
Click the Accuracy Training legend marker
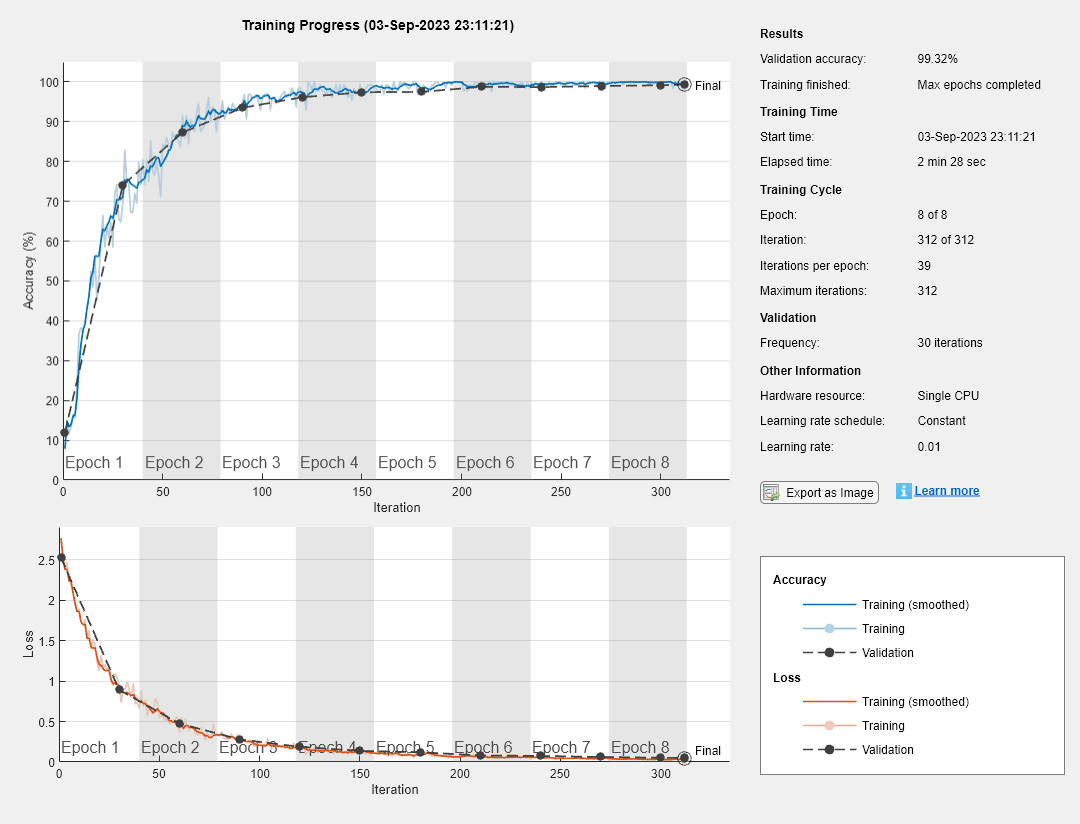(829, 629)
